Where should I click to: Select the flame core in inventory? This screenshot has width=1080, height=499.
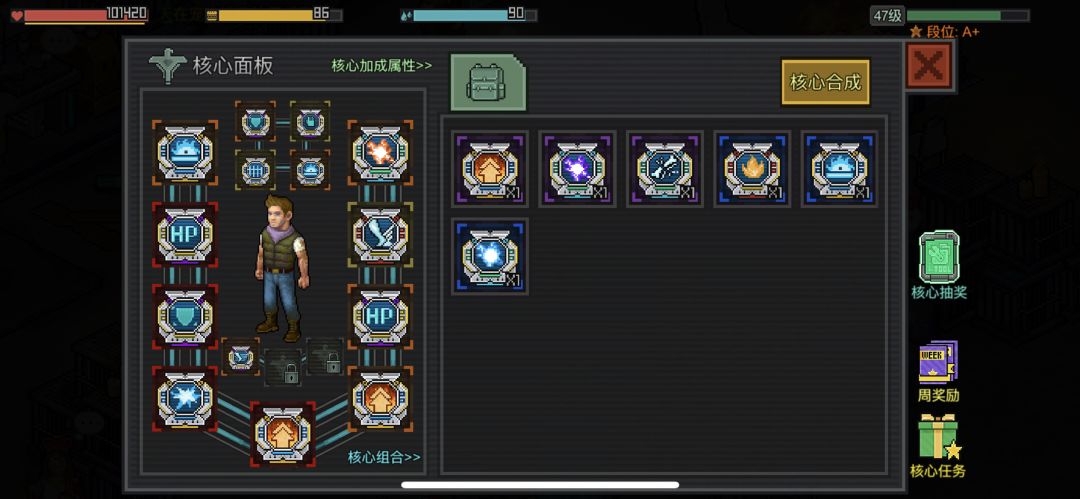point(752,169)
